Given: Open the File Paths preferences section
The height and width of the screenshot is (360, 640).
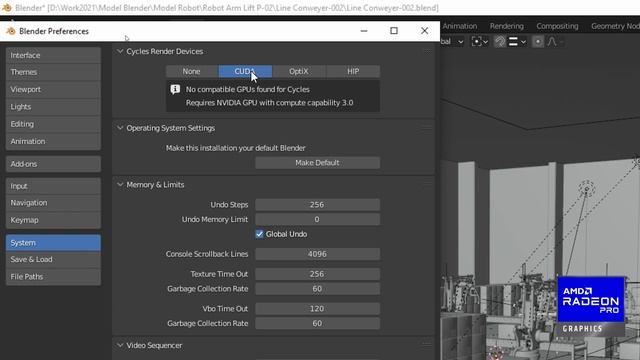Looking at the screenshot, I should [53, 277].
